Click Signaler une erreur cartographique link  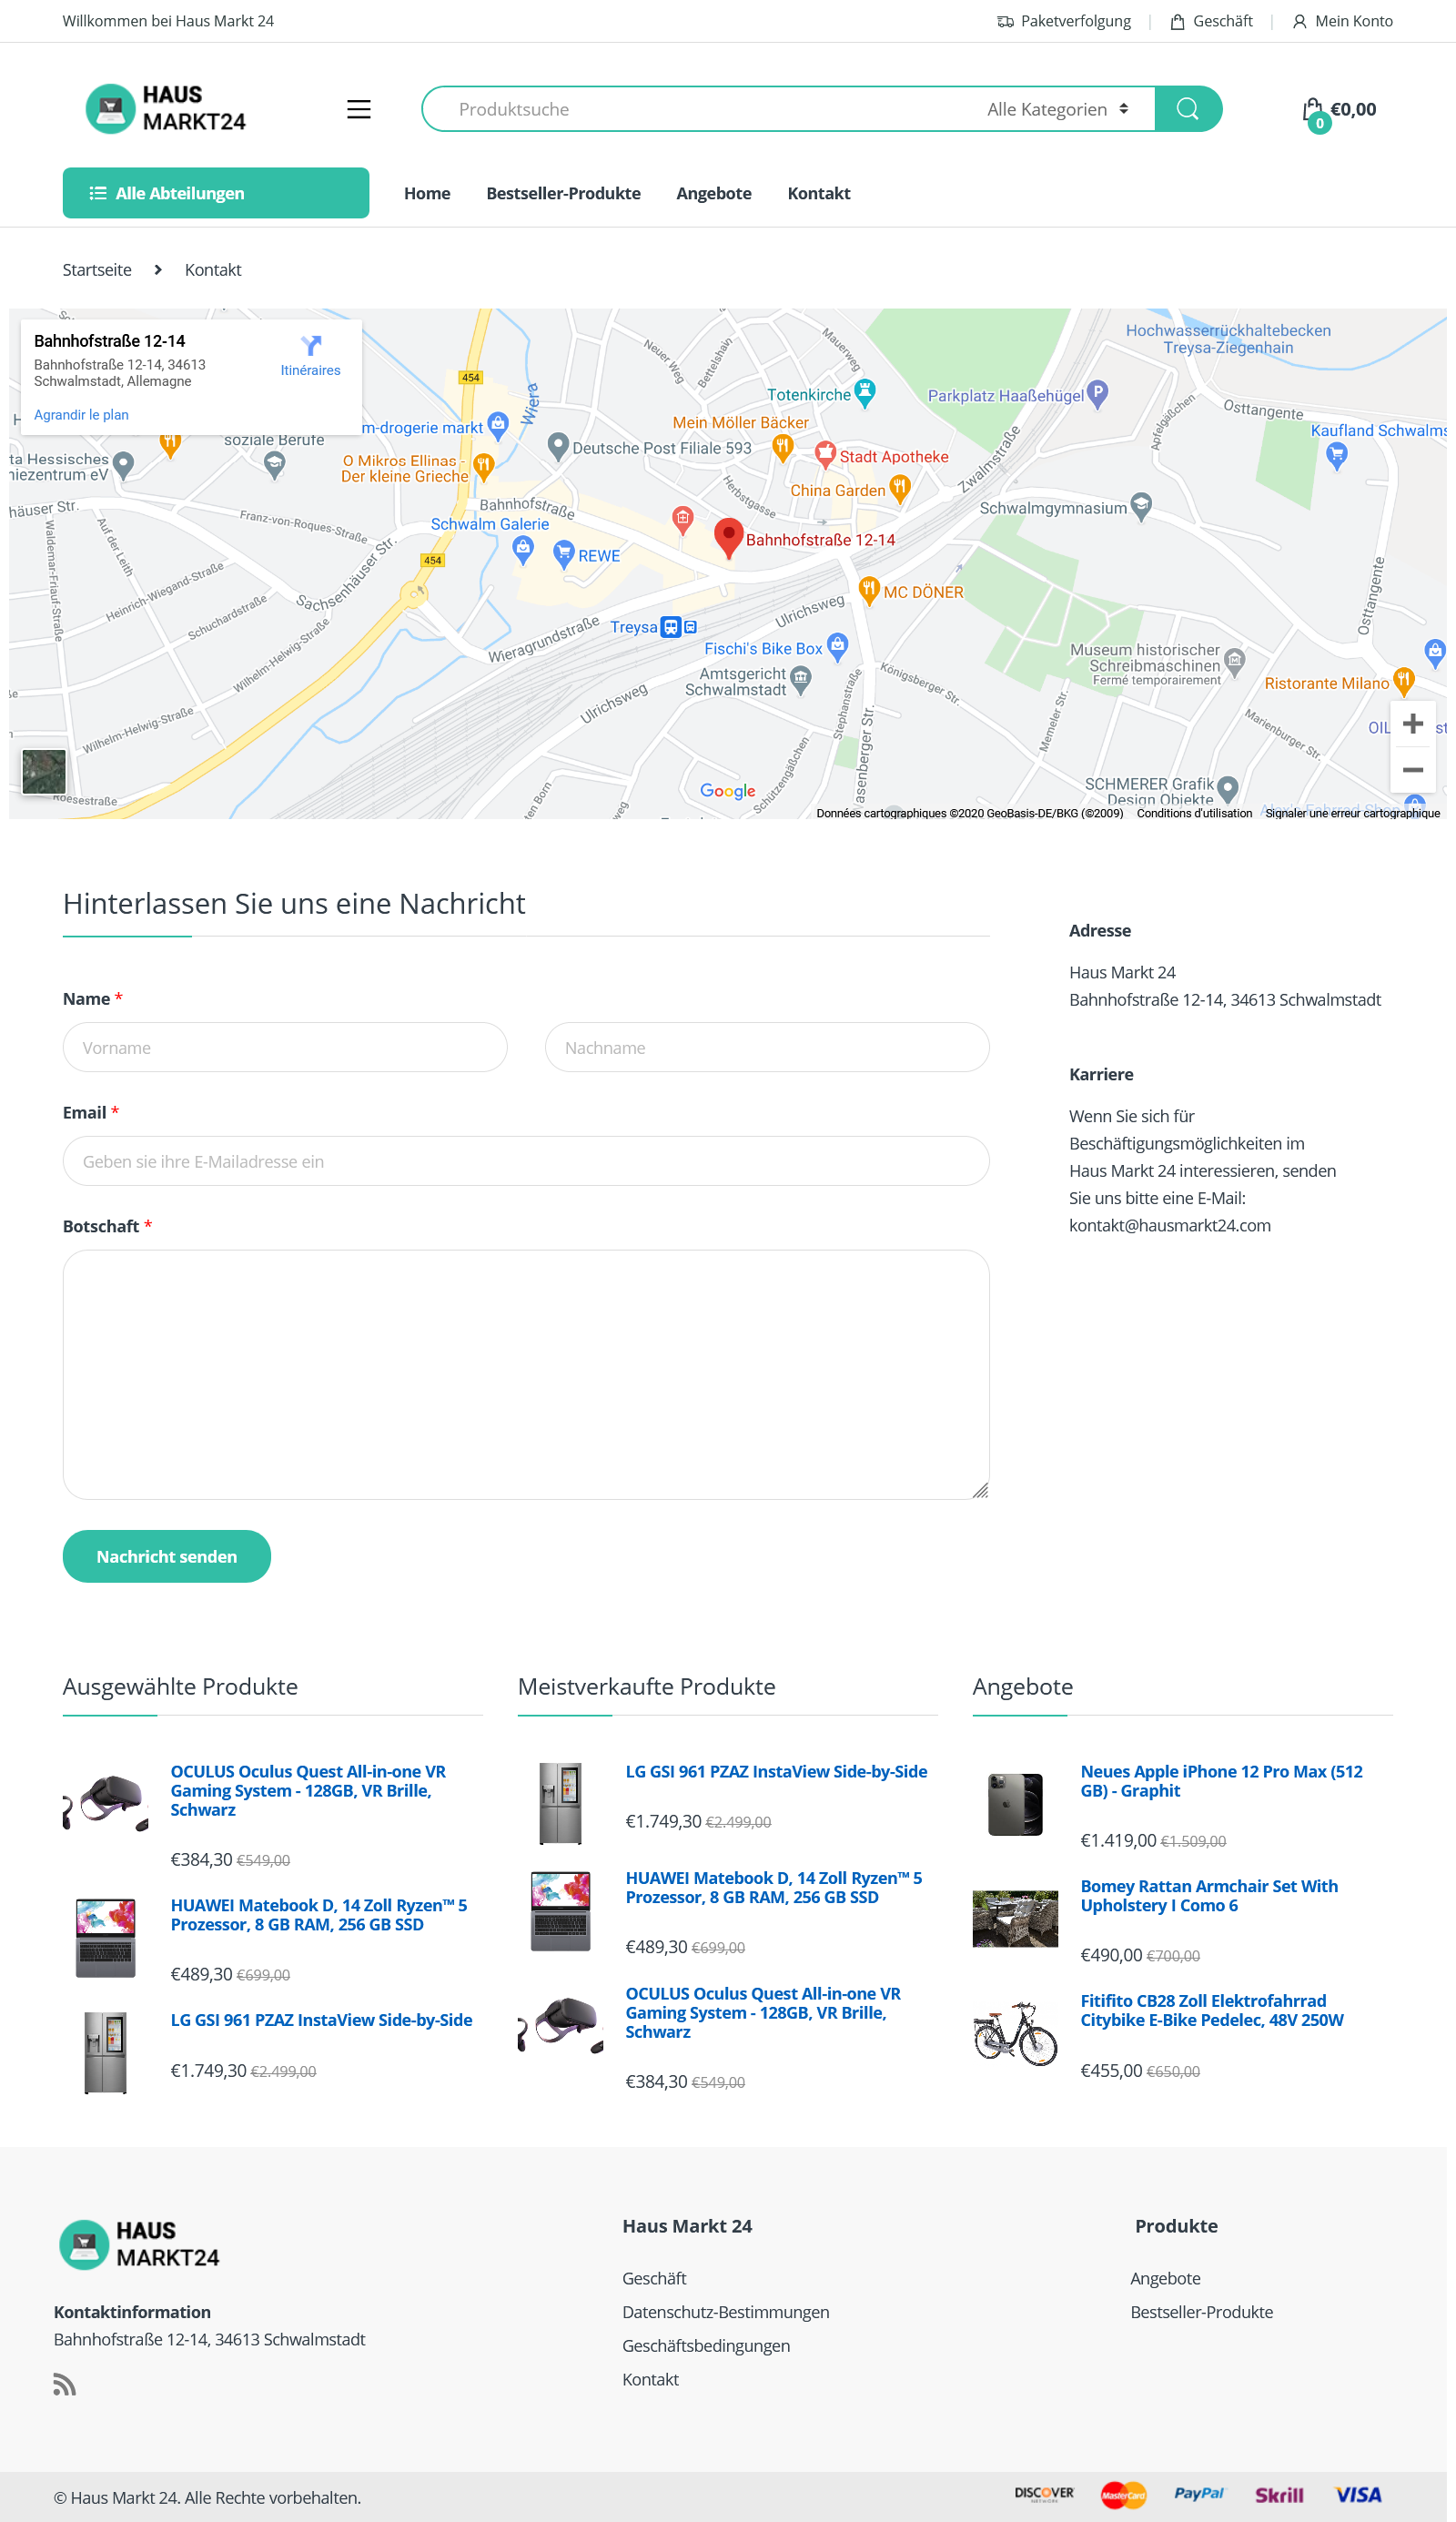click(1352, 813)
